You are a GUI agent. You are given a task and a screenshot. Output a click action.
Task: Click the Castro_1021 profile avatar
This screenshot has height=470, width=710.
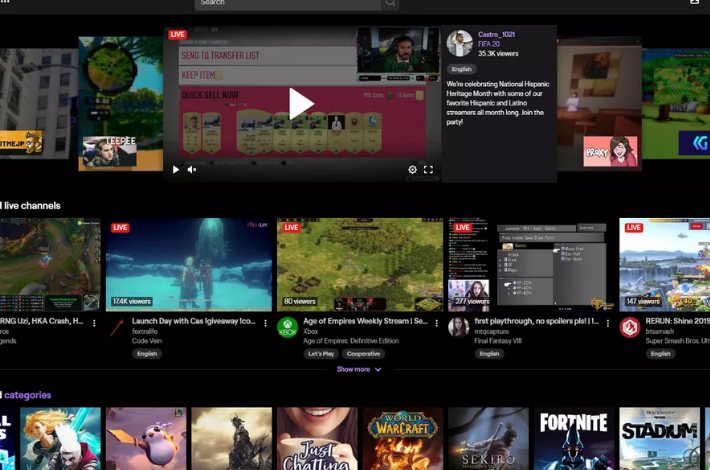460,43
